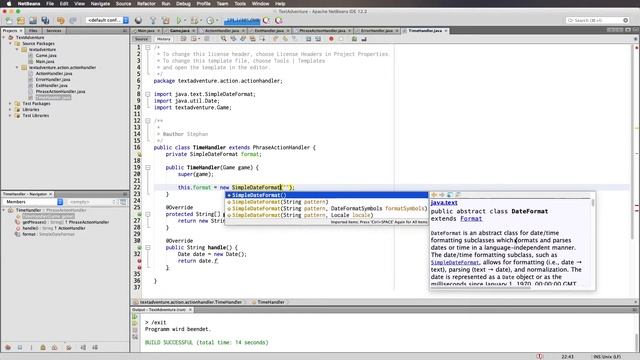640x360 pixels.
Task: Click the Find Next Occurrence editor icon
Action: click(x=243, y=39)
